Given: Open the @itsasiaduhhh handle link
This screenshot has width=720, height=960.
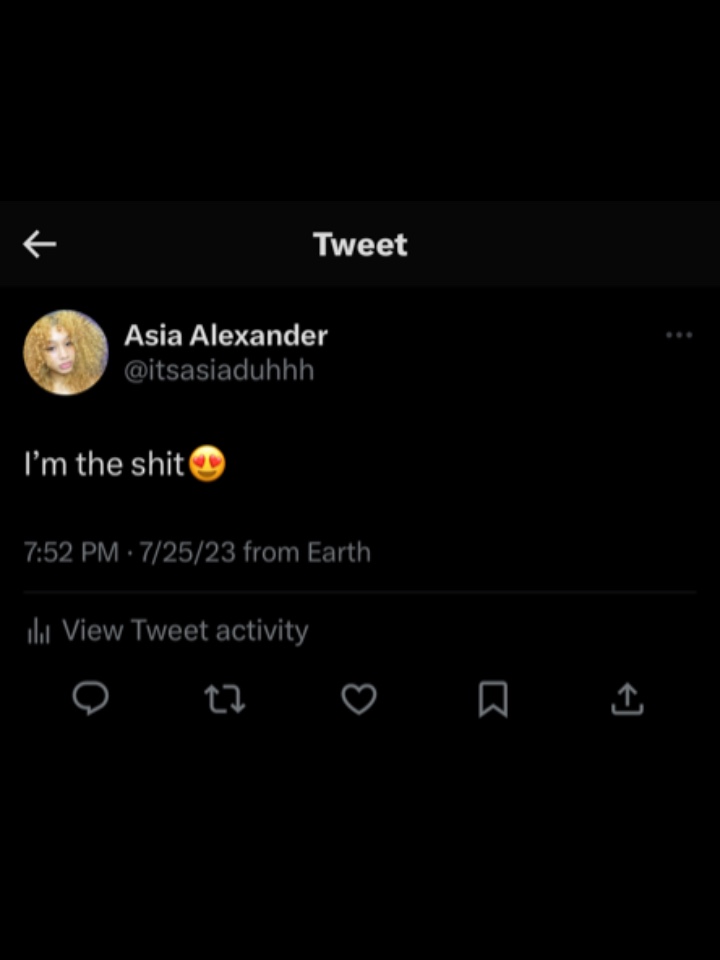Looking at the screenshot, I should pyautogui.click(x=219, y=371).
